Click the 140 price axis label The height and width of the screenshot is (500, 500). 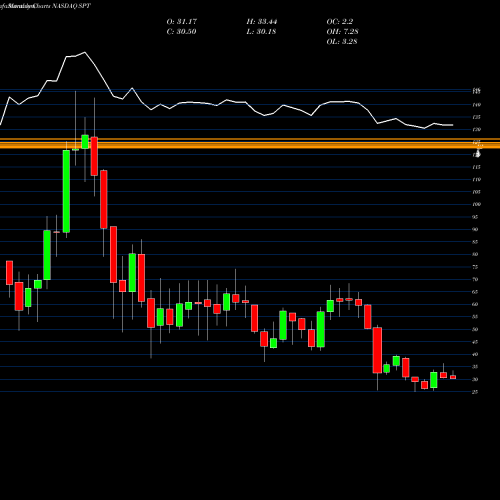477,105
